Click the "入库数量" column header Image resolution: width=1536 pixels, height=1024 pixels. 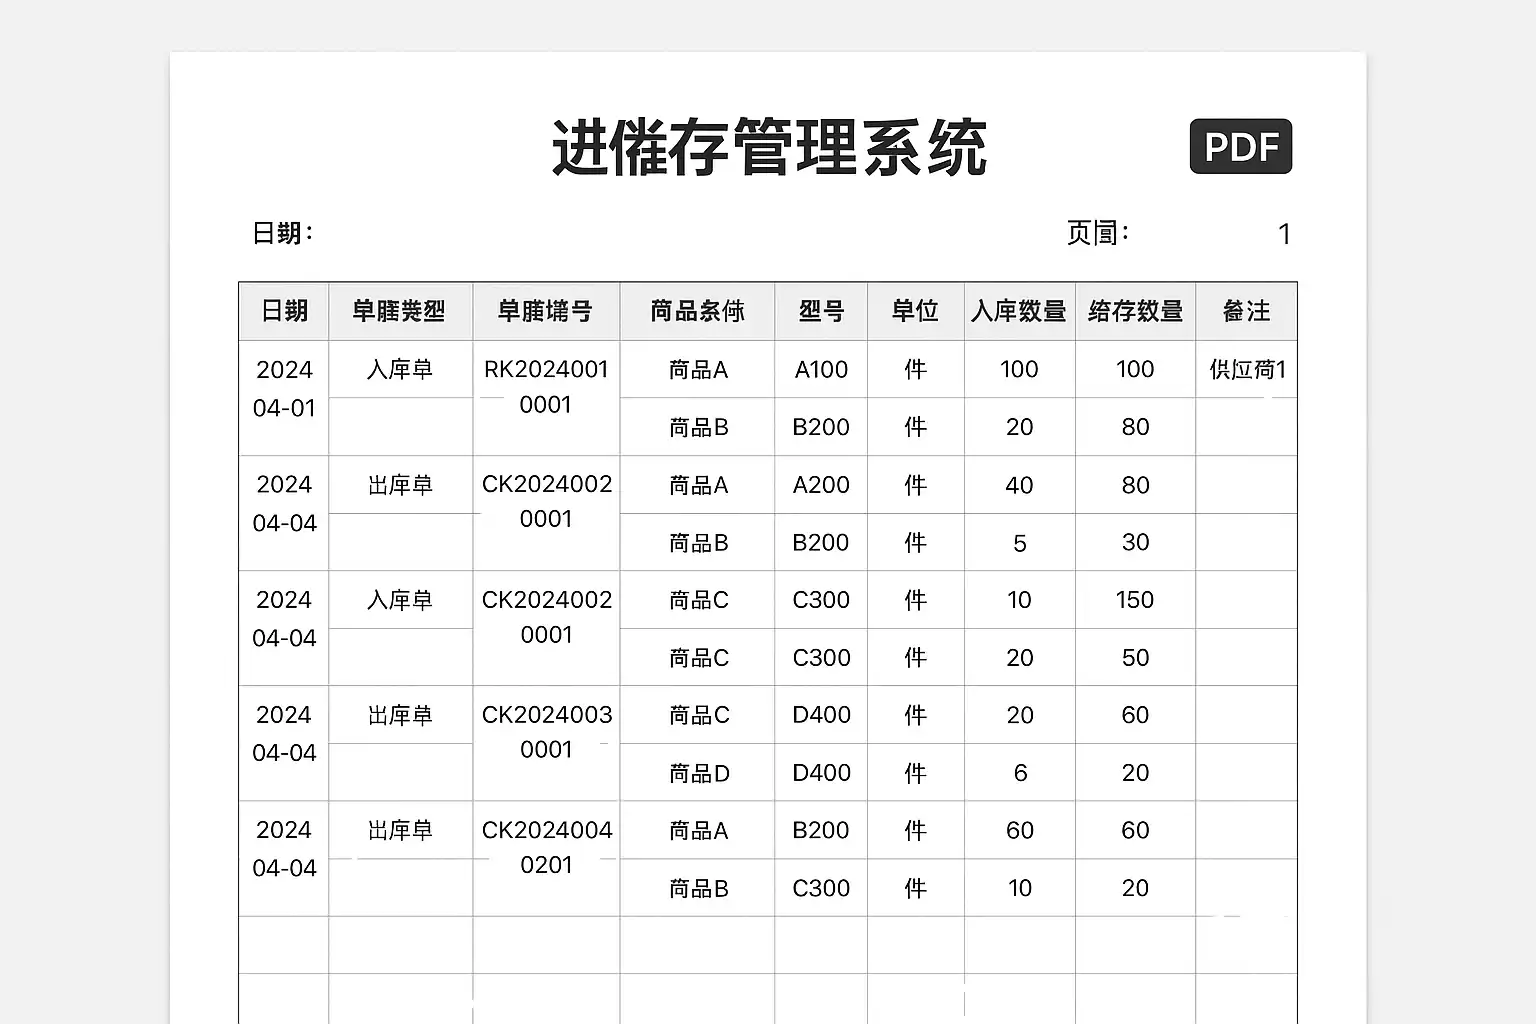point(1019,311)
